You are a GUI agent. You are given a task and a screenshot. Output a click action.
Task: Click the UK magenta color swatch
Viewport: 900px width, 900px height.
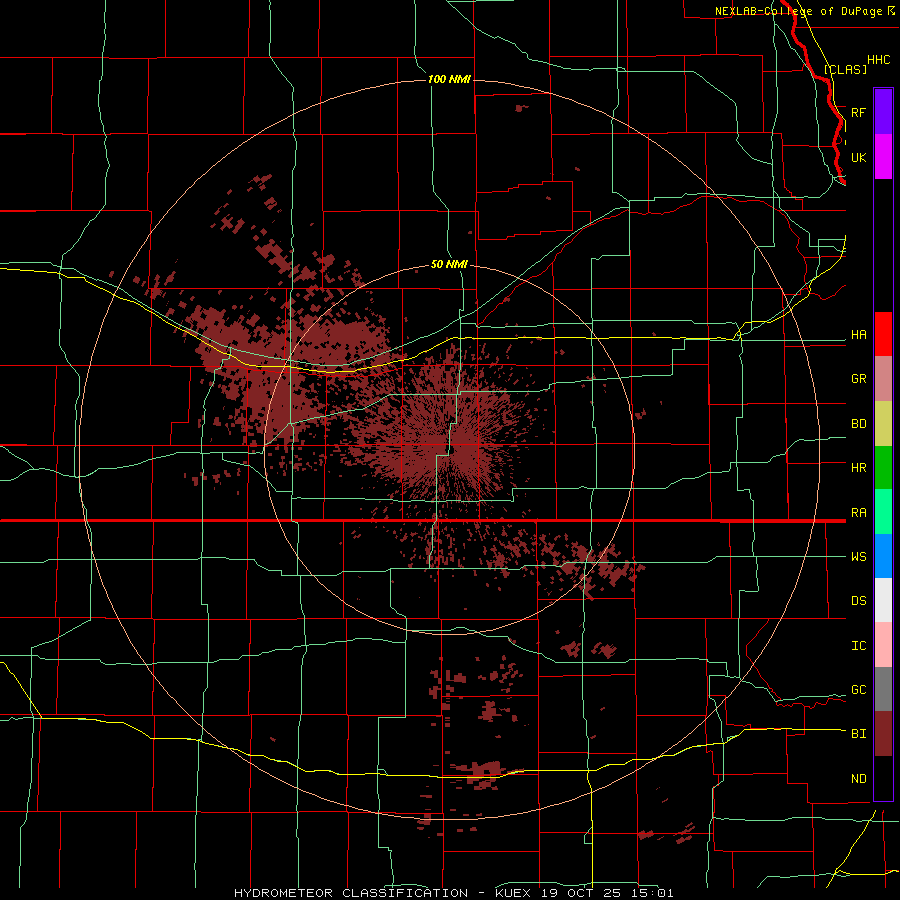[883, 157]
